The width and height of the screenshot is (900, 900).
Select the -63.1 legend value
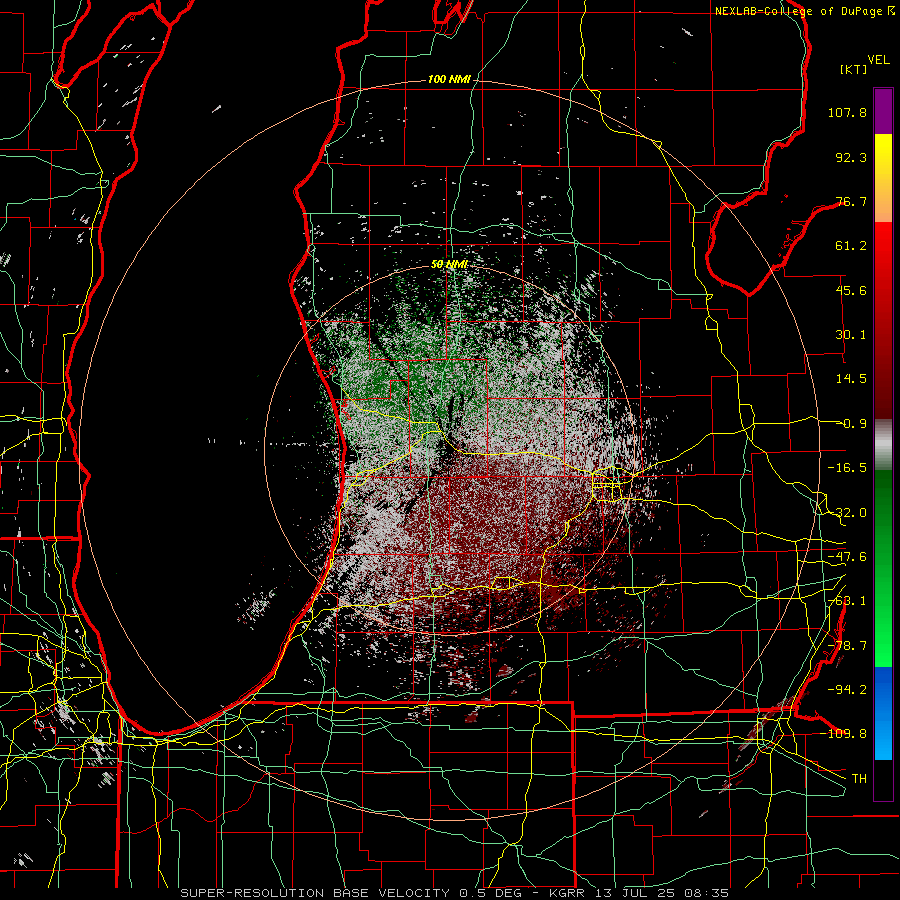click(847, 601)
